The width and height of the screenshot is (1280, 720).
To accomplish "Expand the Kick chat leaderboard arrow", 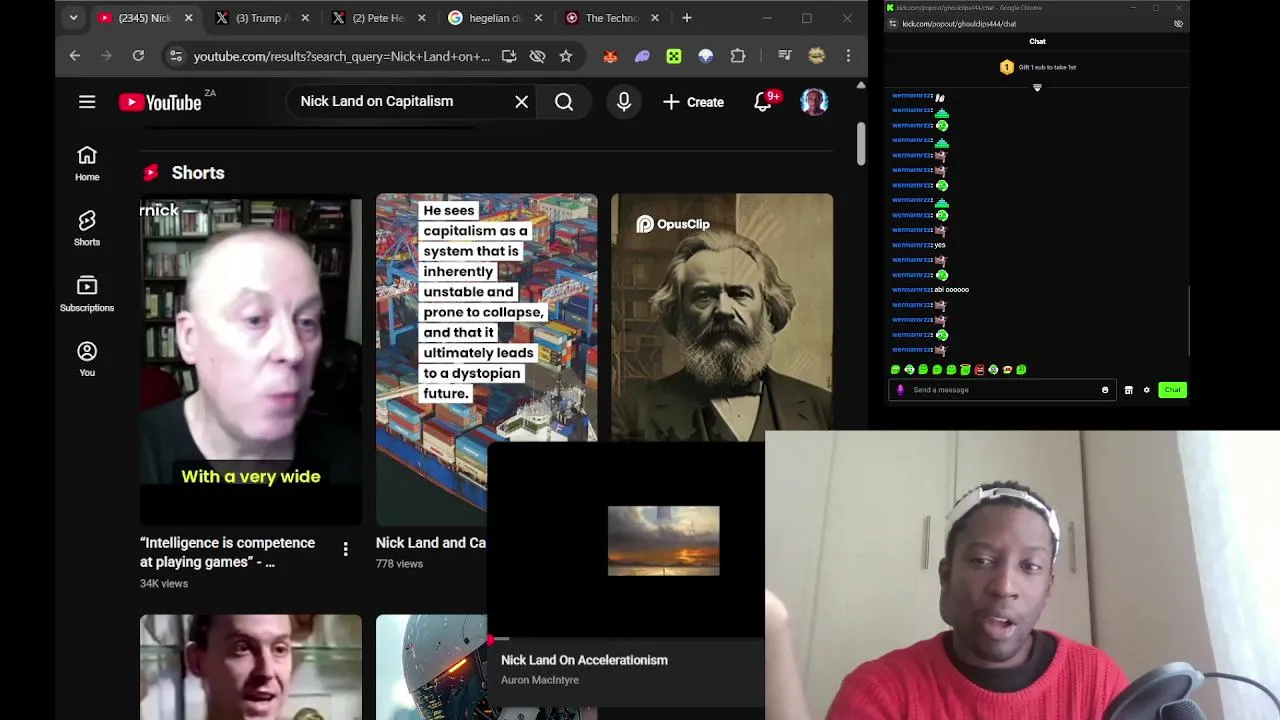I will (x=1037, y=88).
